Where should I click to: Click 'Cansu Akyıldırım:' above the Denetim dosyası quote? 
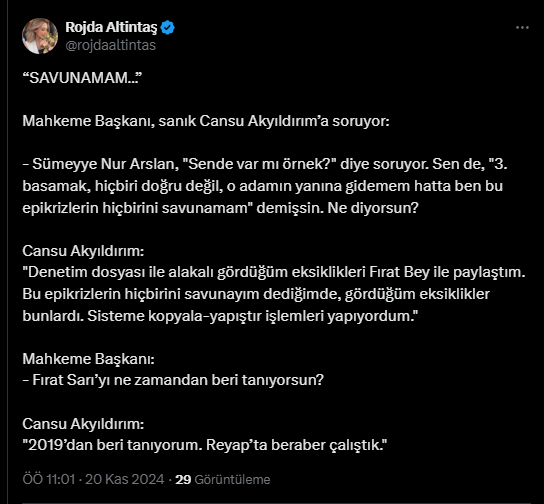tap(83, 251)
